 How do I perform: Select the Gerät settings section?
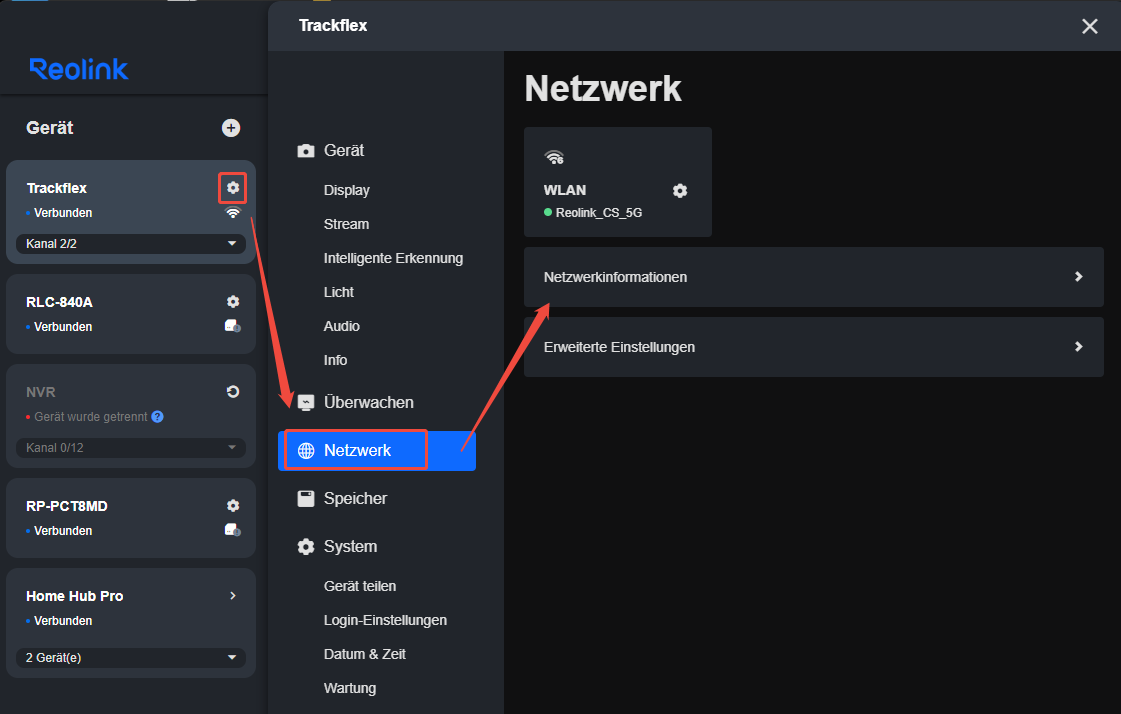(344, 151)
